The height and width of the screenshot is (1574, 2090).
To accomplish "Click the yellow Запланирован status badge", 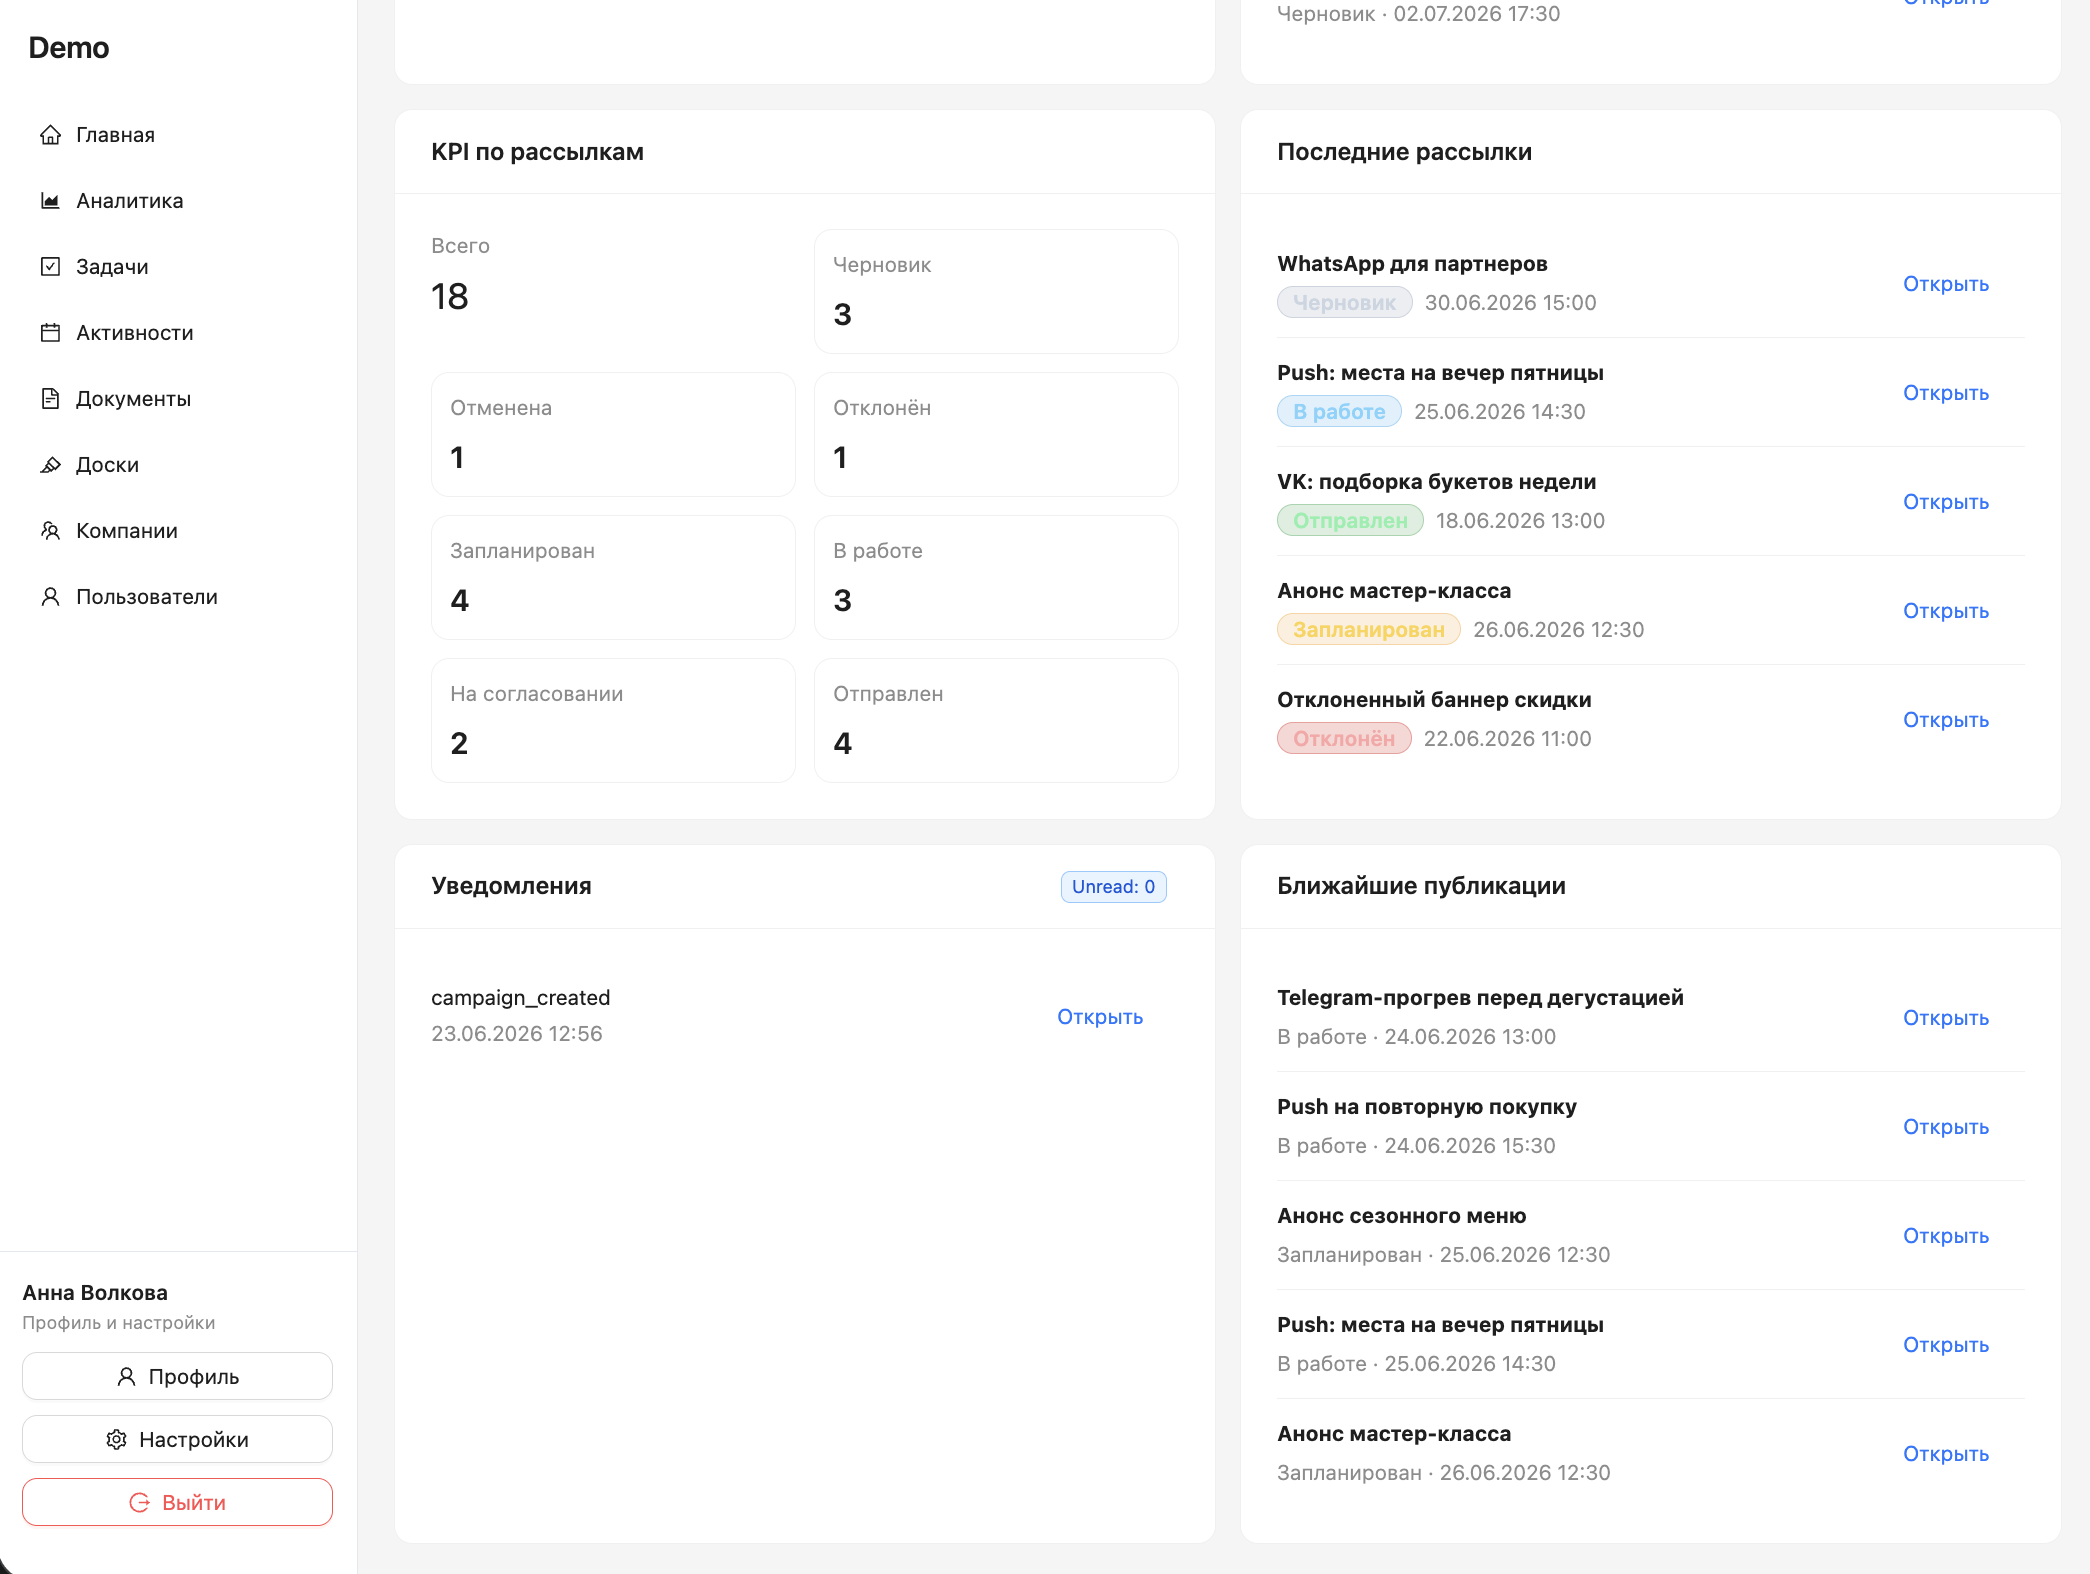I will click(x=1368, y=630).
